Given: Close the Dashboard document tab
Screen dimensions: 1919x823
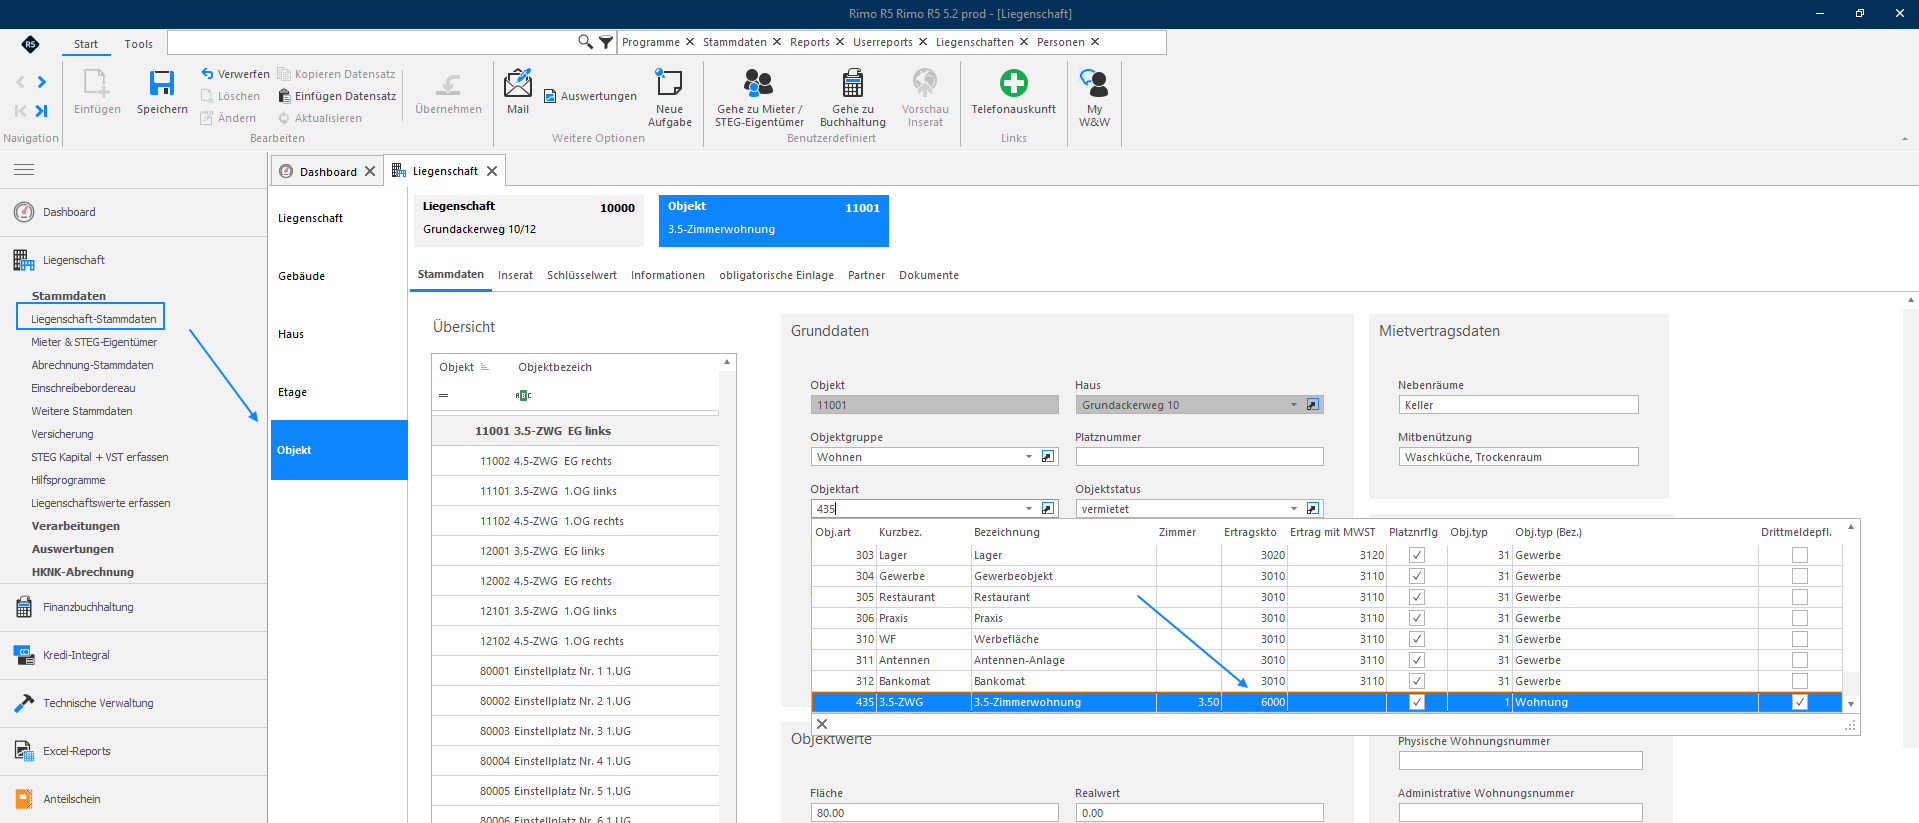Looking at the screenshot, I should [370, 171].
